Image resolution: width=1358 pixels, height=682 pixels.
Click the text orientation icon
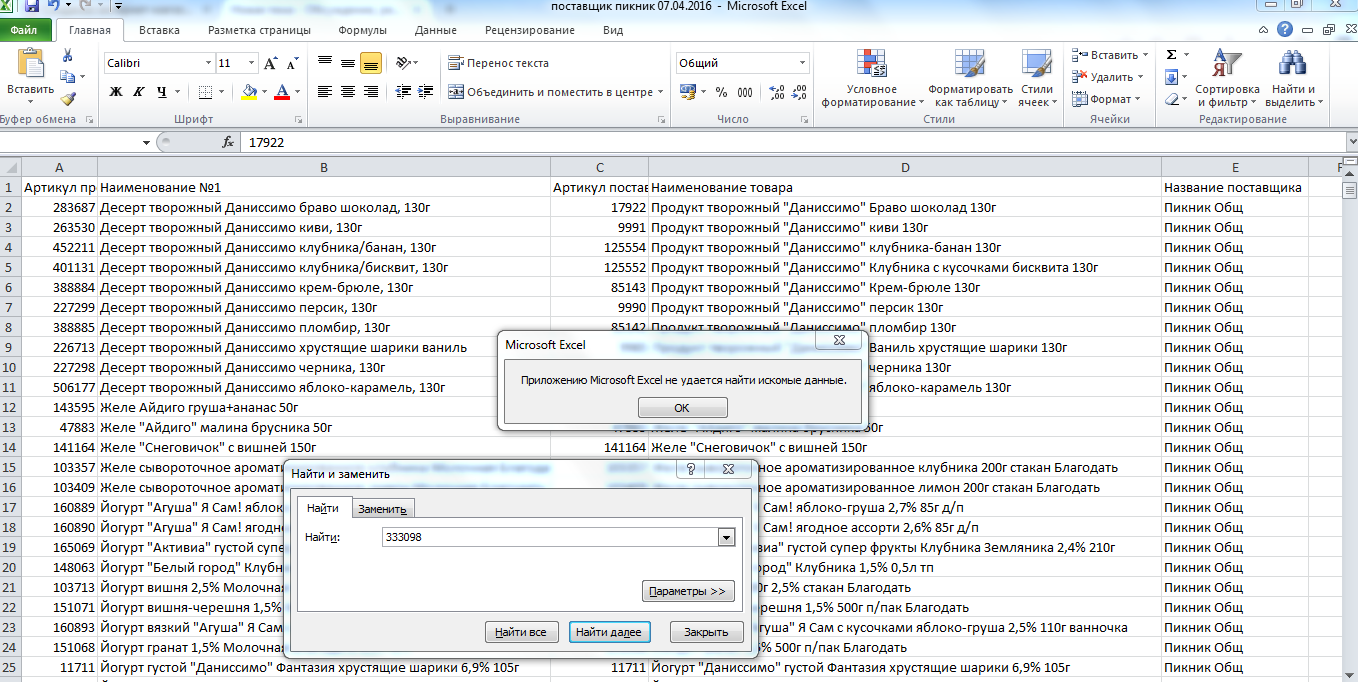(x=403, y=63)
